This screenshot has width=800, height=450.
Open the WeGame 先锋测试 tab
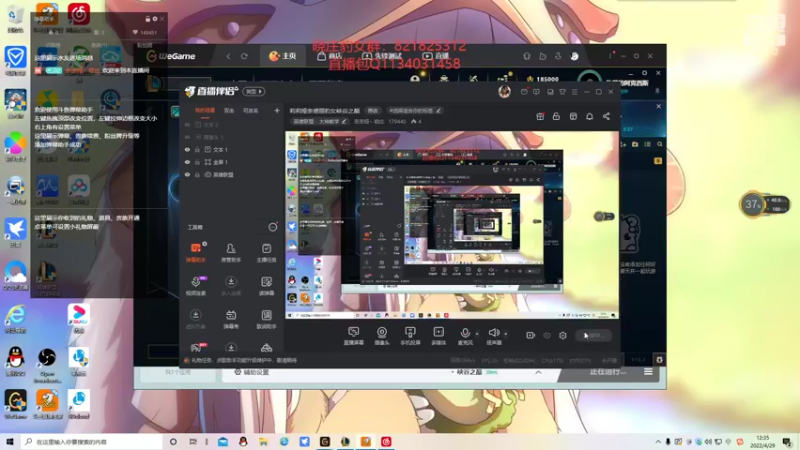tap(382, 56)
